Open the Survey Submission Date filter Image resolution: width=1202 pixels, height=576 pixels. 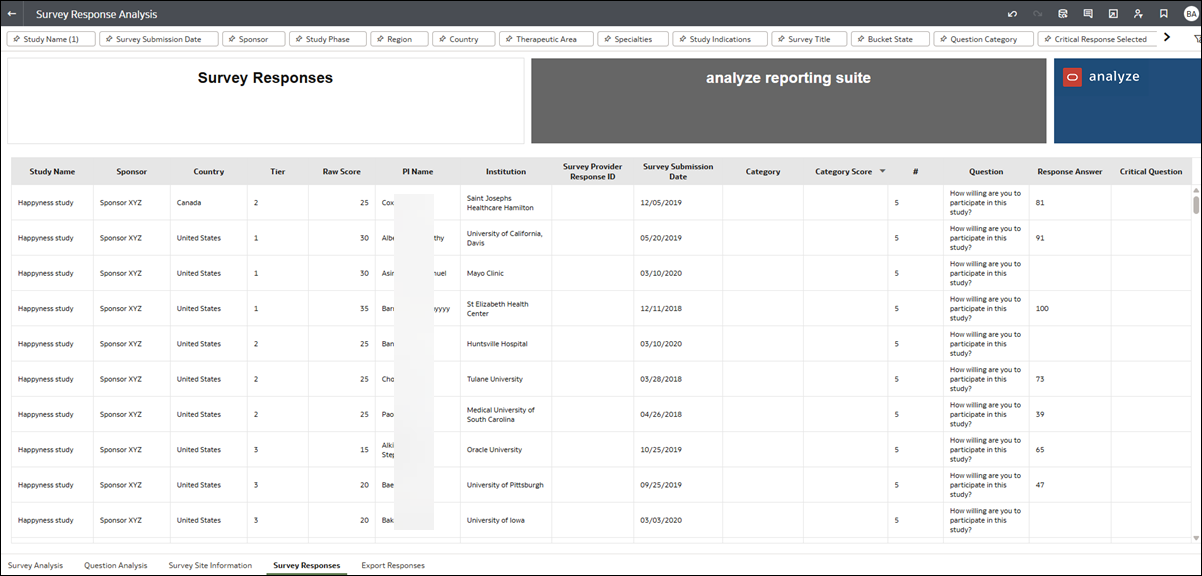click(159, 39)
